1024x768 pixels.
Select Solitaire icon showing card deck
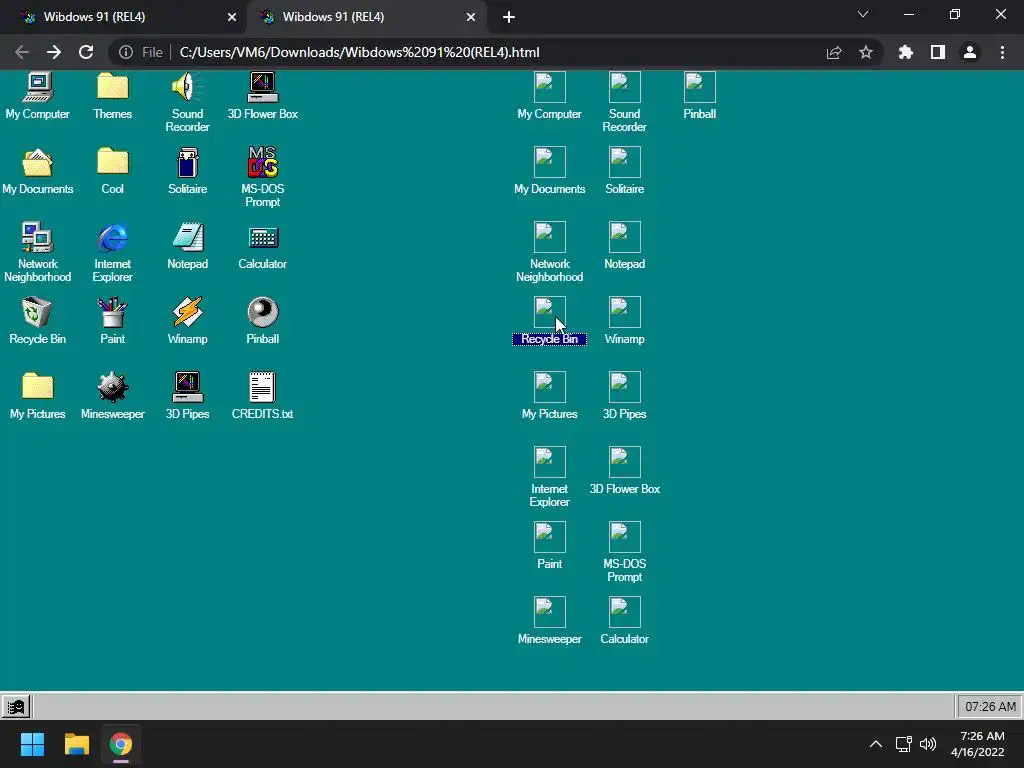tap(187, 162)
